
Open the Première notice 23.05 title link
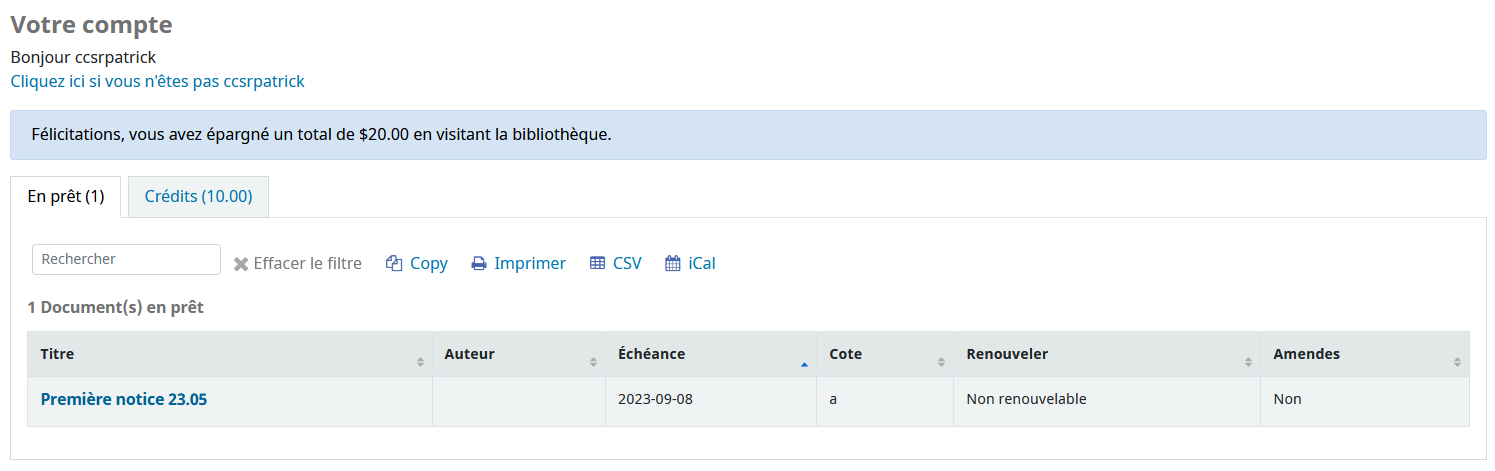click(124, 400)
